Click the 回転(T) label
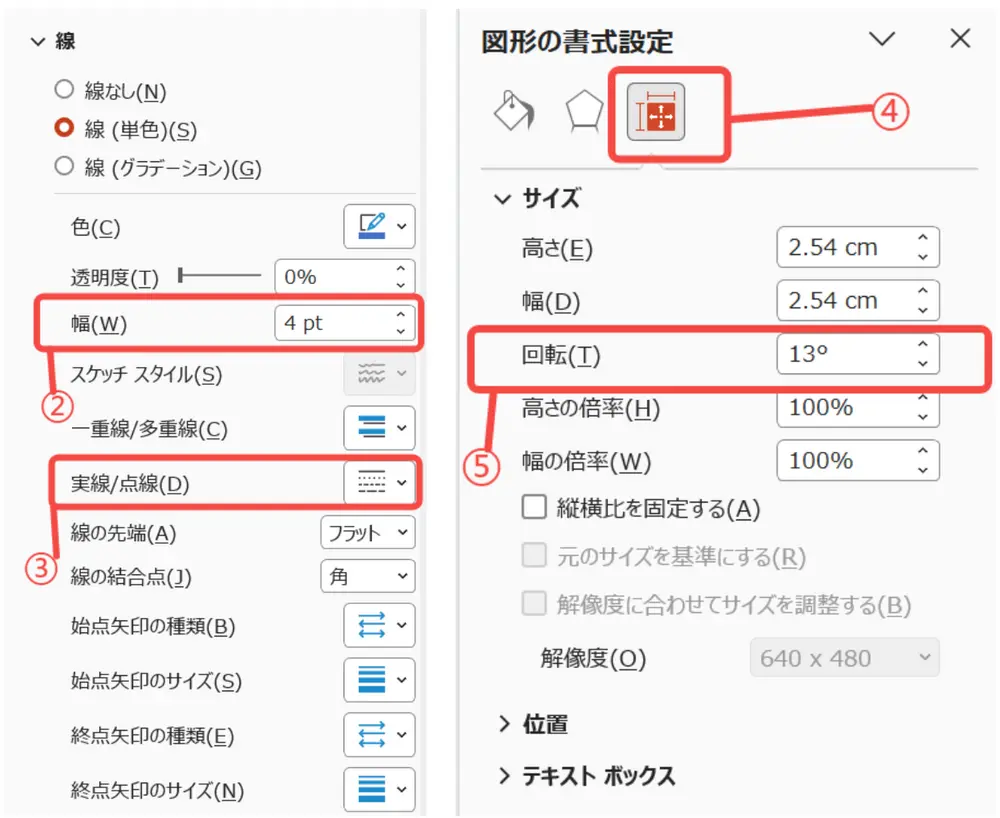The width and height of the screenshot is (1000, 818). point(561,355)
